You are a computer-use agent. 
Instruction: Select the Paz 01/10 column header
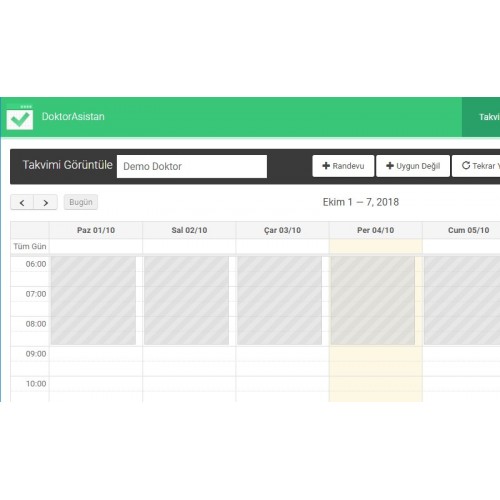pyautogui.click(x=96, y=230)
